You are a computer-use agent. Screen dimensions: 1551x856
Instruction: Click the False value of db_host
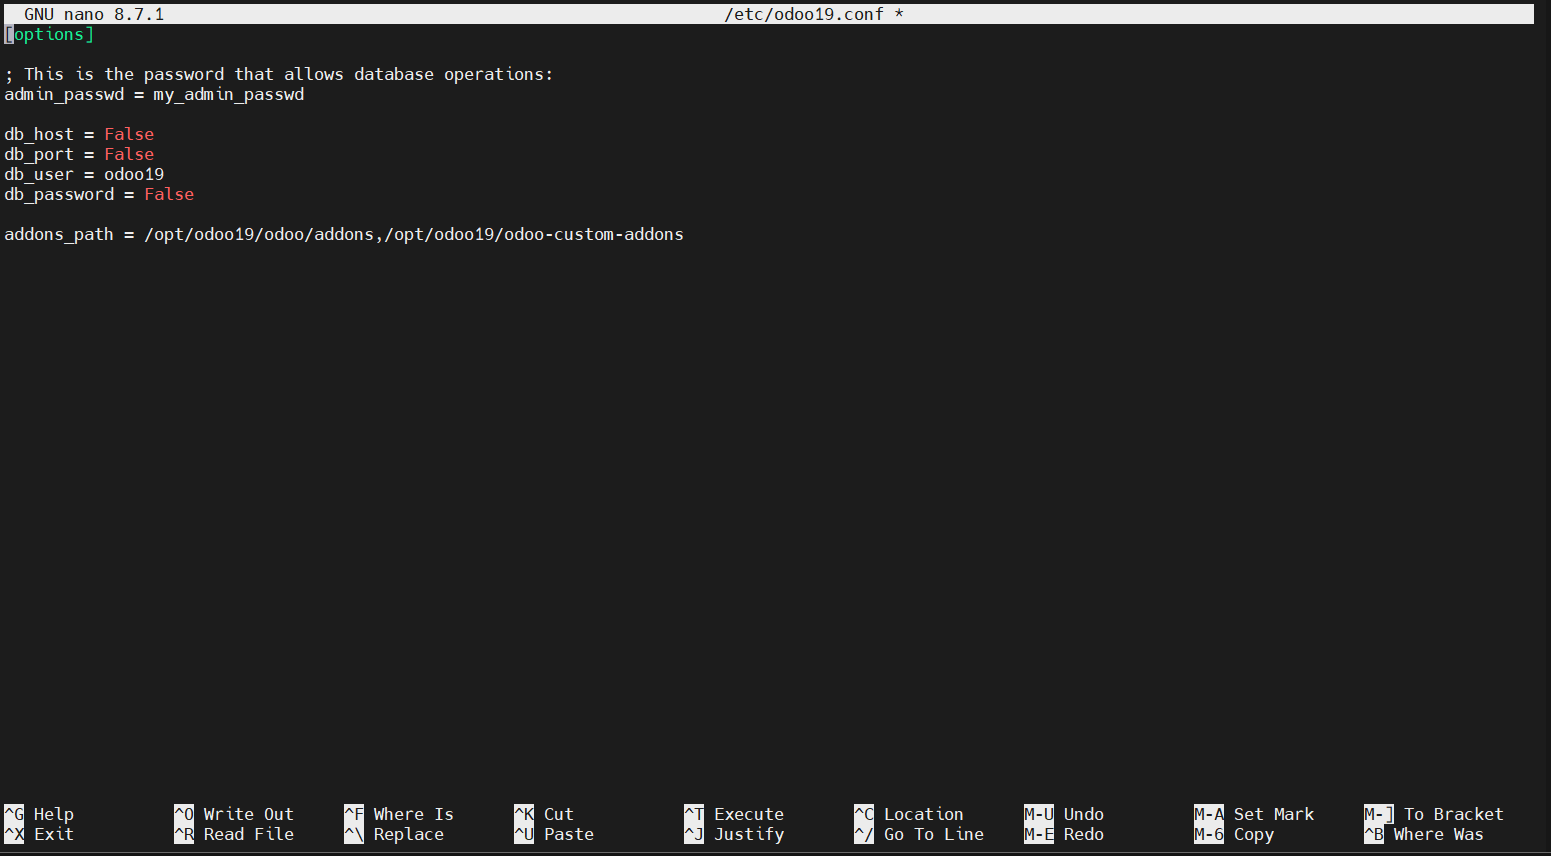(129, 134)
